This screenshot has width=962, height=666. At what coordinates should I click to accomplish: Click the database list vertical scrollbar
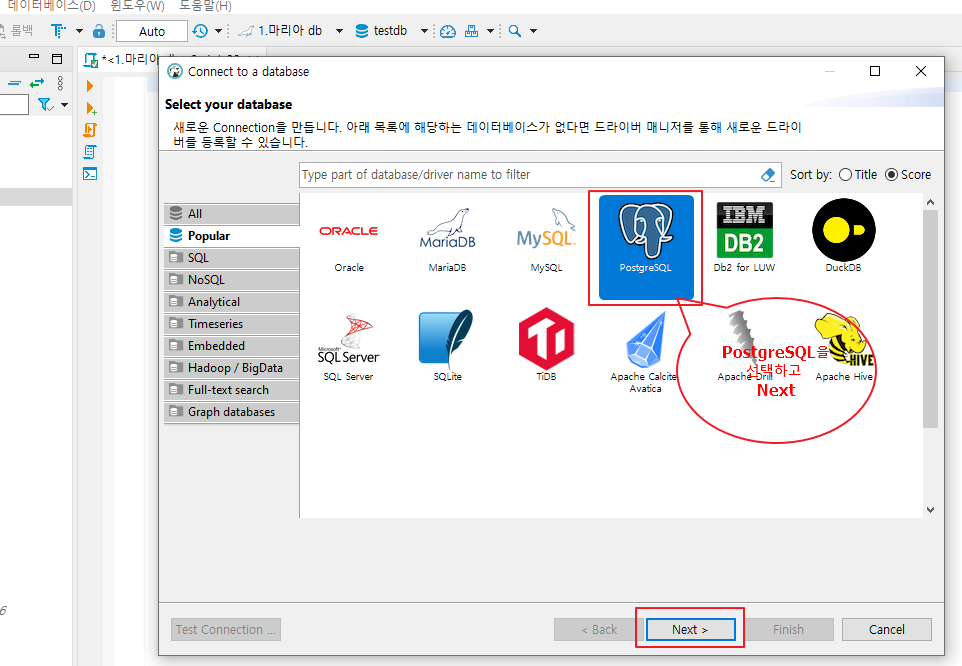[x=930, y=319]
